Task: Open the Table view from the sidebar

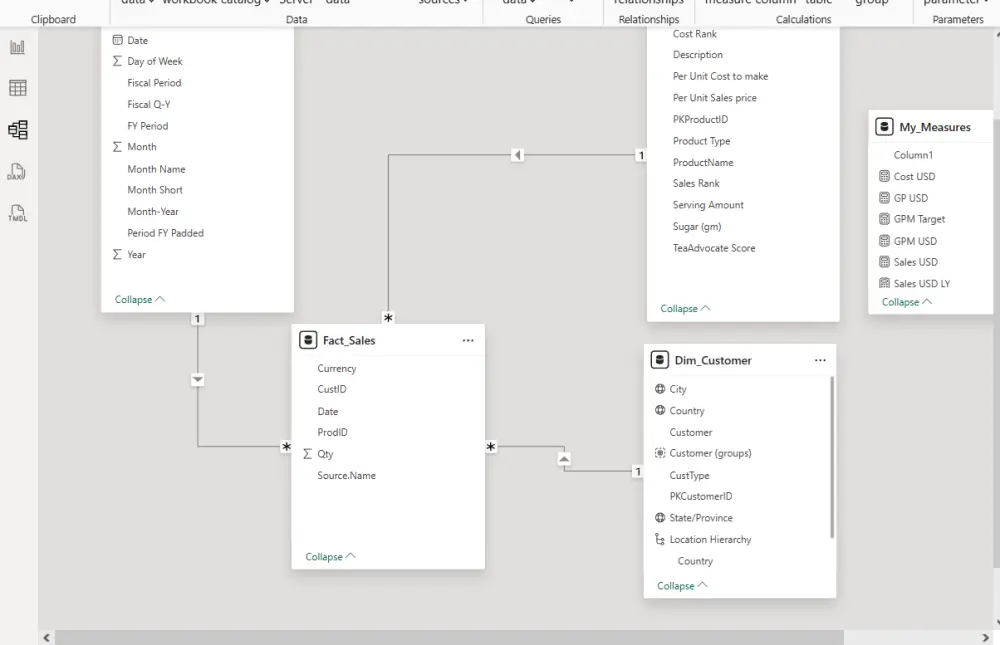Action: [17, 88]
